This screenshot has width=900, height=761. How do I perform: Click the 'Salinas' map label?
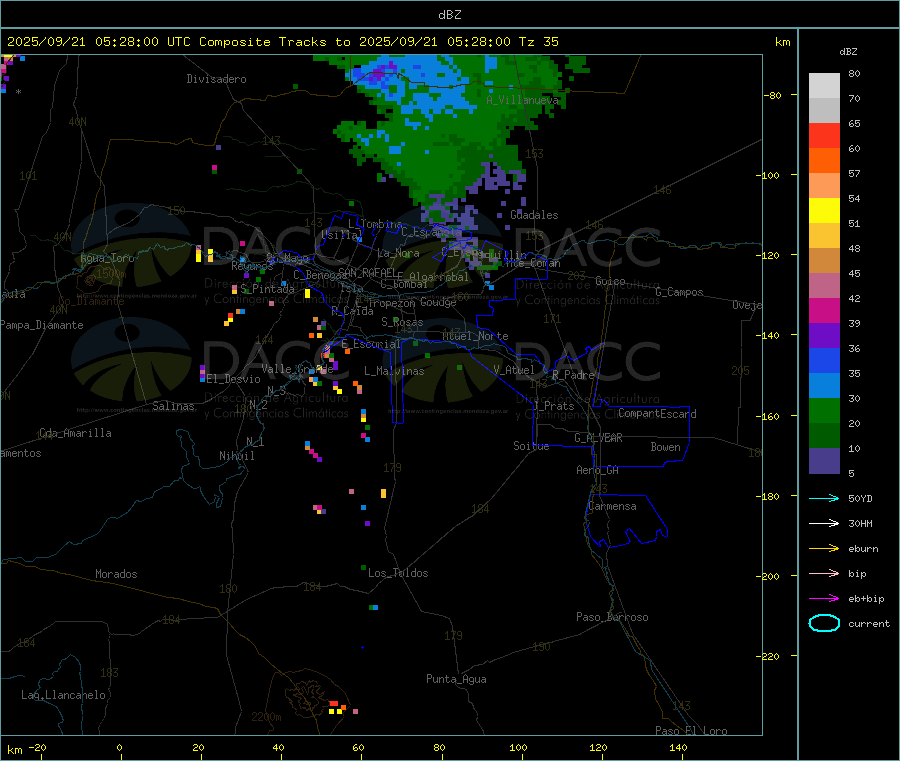(x=173, y=406)
